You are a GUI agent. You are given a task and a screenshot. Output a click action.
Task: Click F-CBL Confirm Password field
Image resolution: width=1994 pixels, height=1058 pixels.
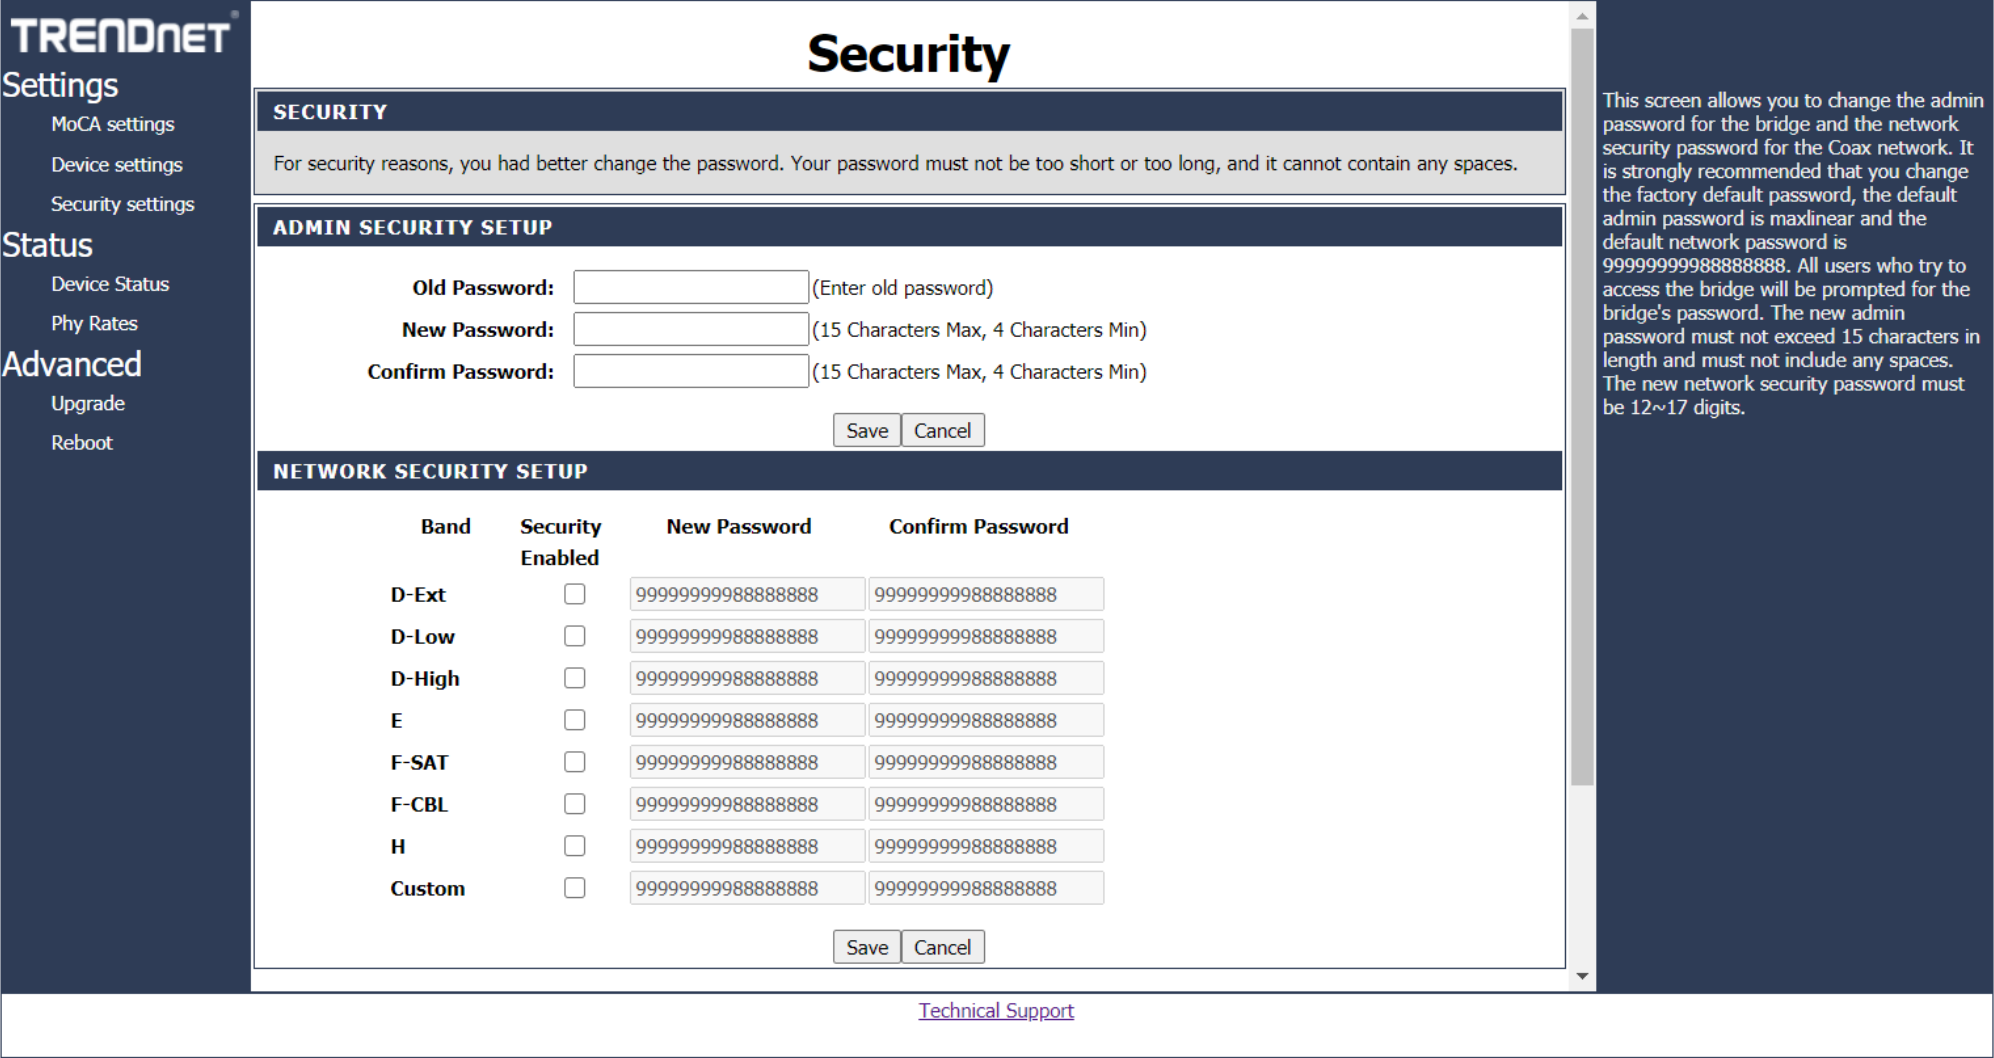click(x=986, y=804)
